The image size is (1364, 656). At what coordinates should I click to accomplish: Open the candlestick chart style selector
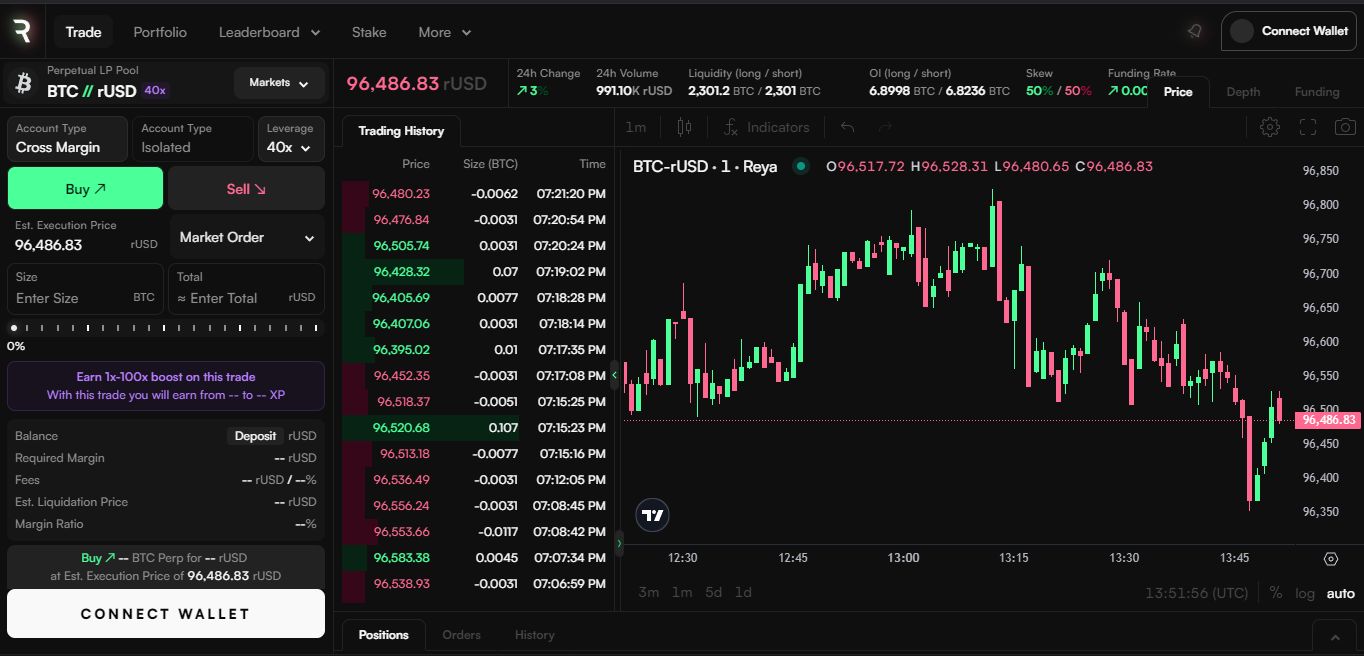[684, 127]
